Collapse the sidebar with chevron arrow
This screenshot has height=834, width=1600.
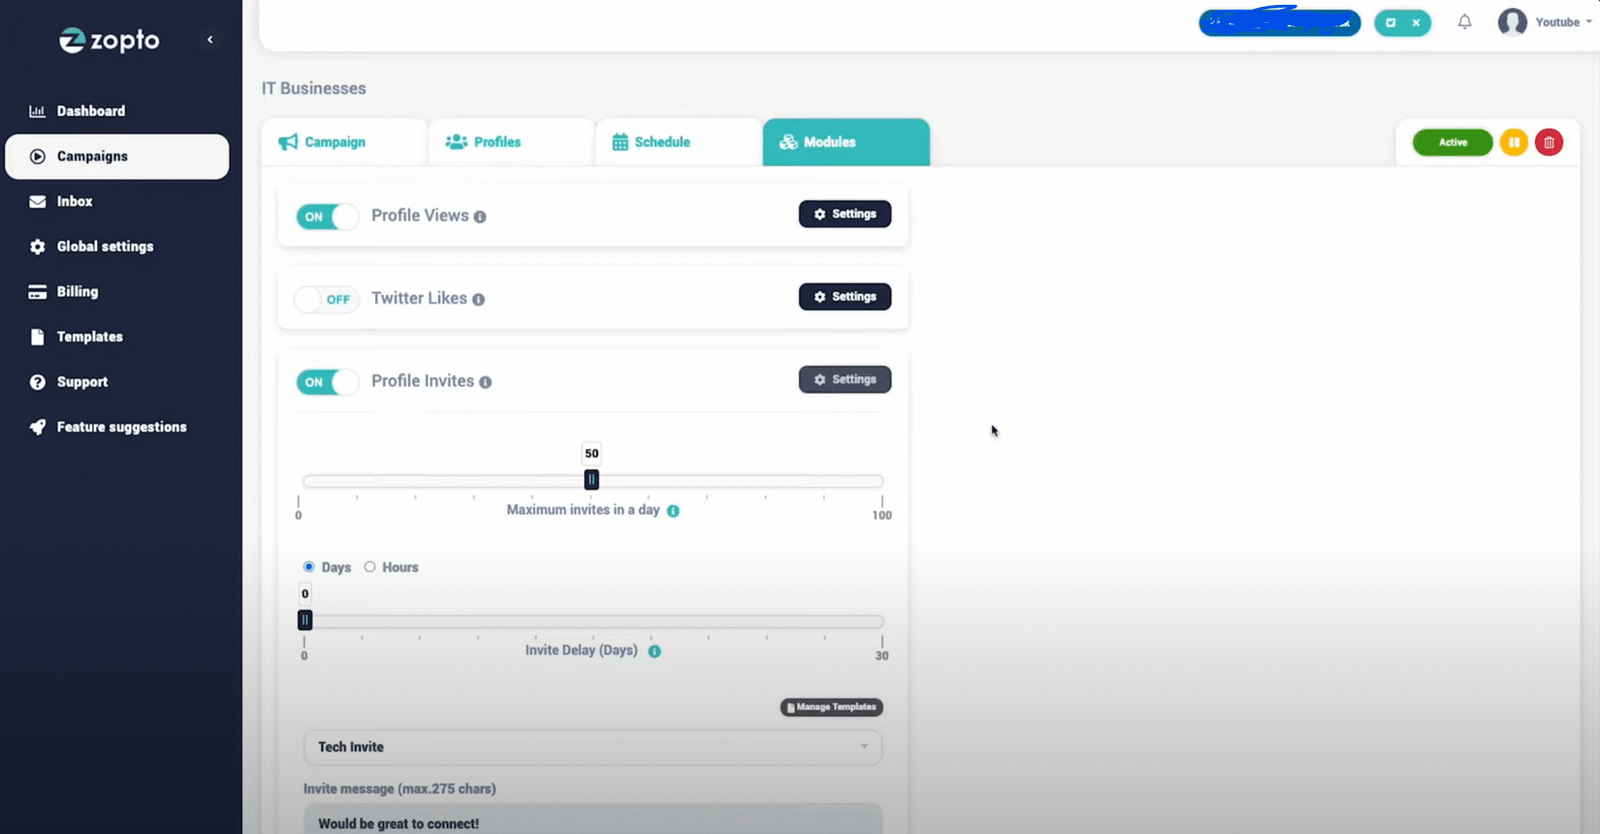tap(210, 40)
